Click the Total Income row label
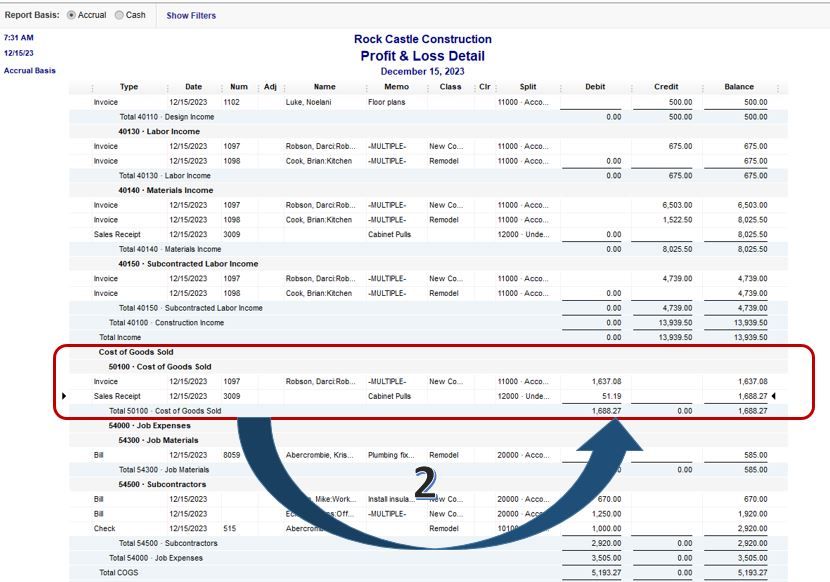830x582 pixels. [120, 337]
